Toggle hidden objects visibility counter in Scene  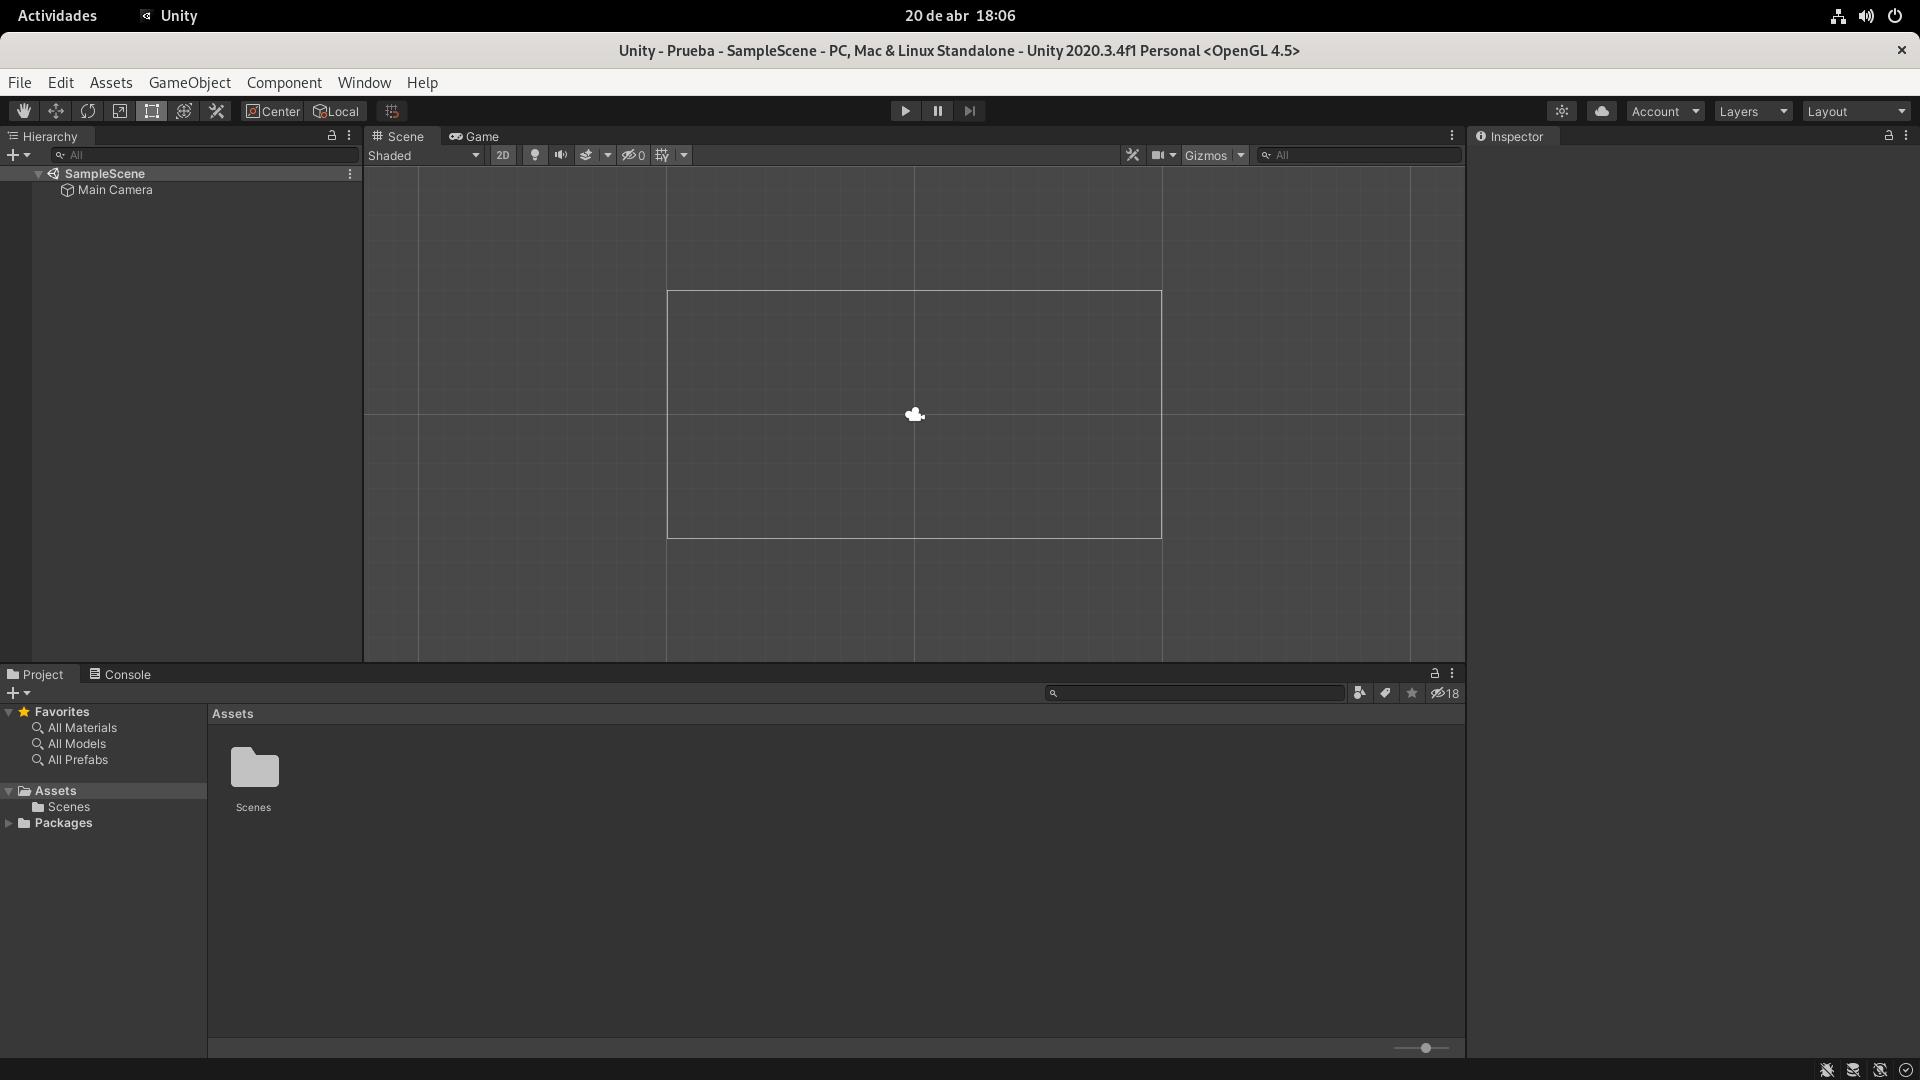tap(633, 155)
